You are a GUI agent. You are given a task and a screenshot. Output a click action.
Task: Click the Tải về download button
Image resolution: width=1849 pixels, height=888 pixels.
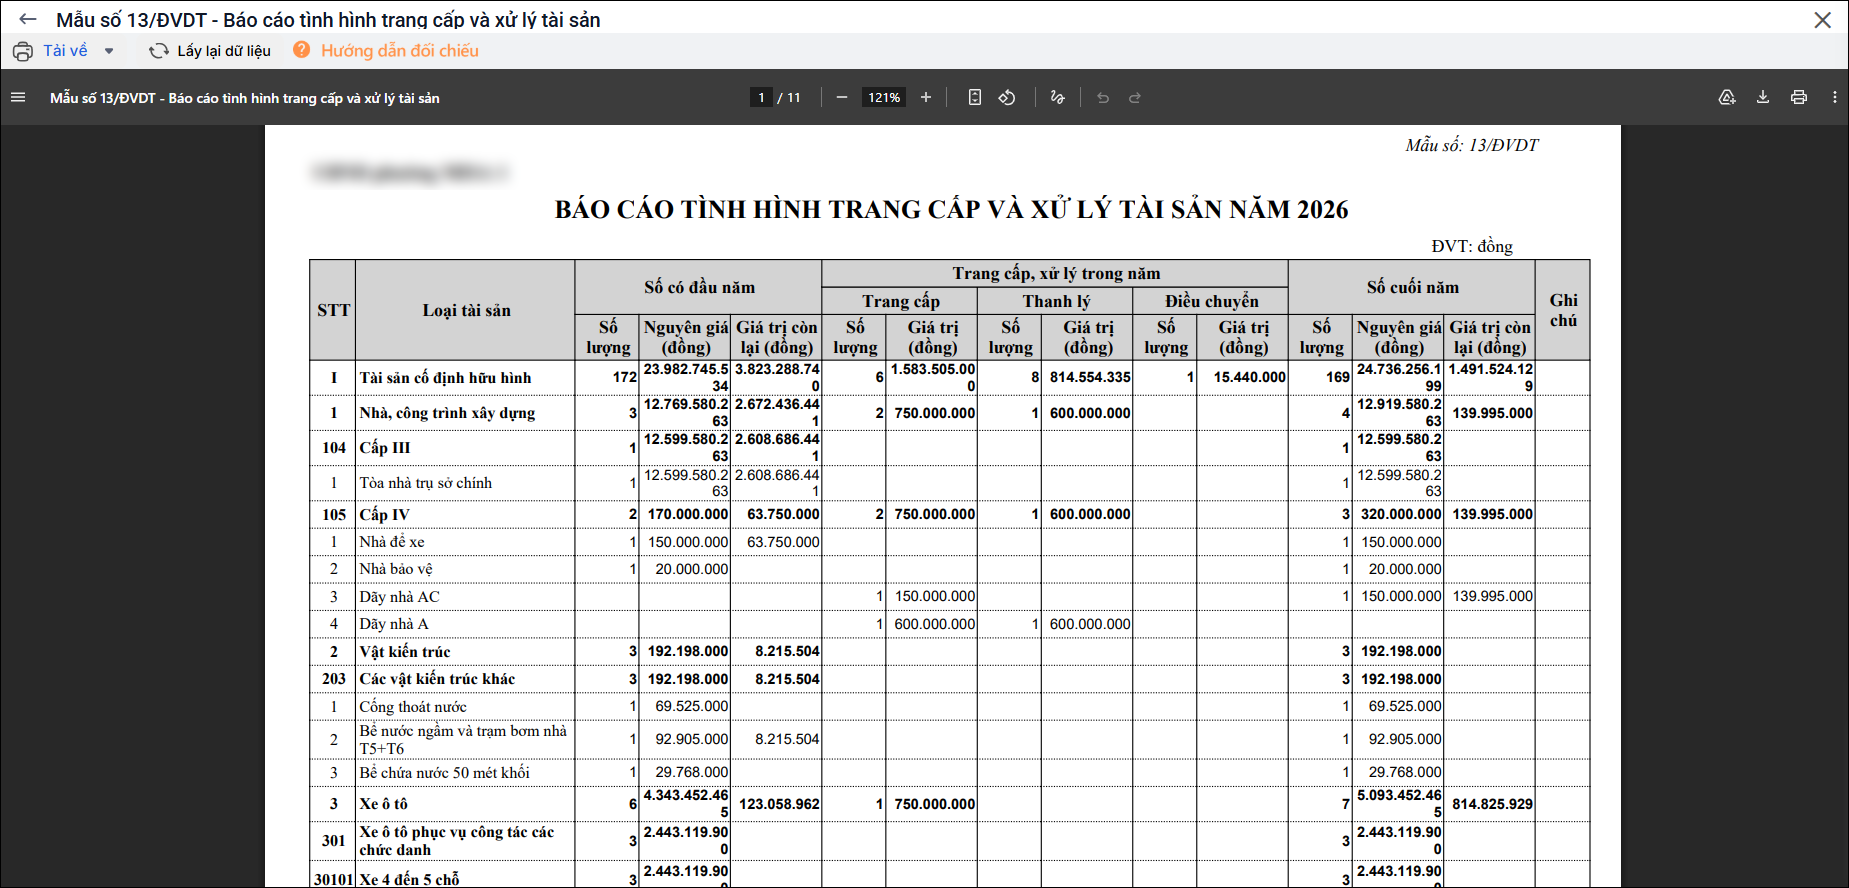pyautogui.click(x=65, y=51)
